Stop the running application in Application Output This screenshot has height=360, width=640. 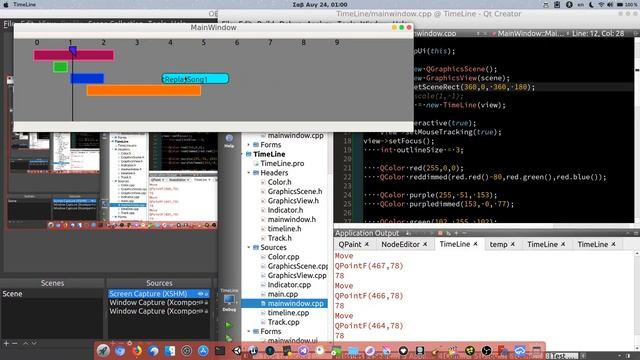click(440, 233)
